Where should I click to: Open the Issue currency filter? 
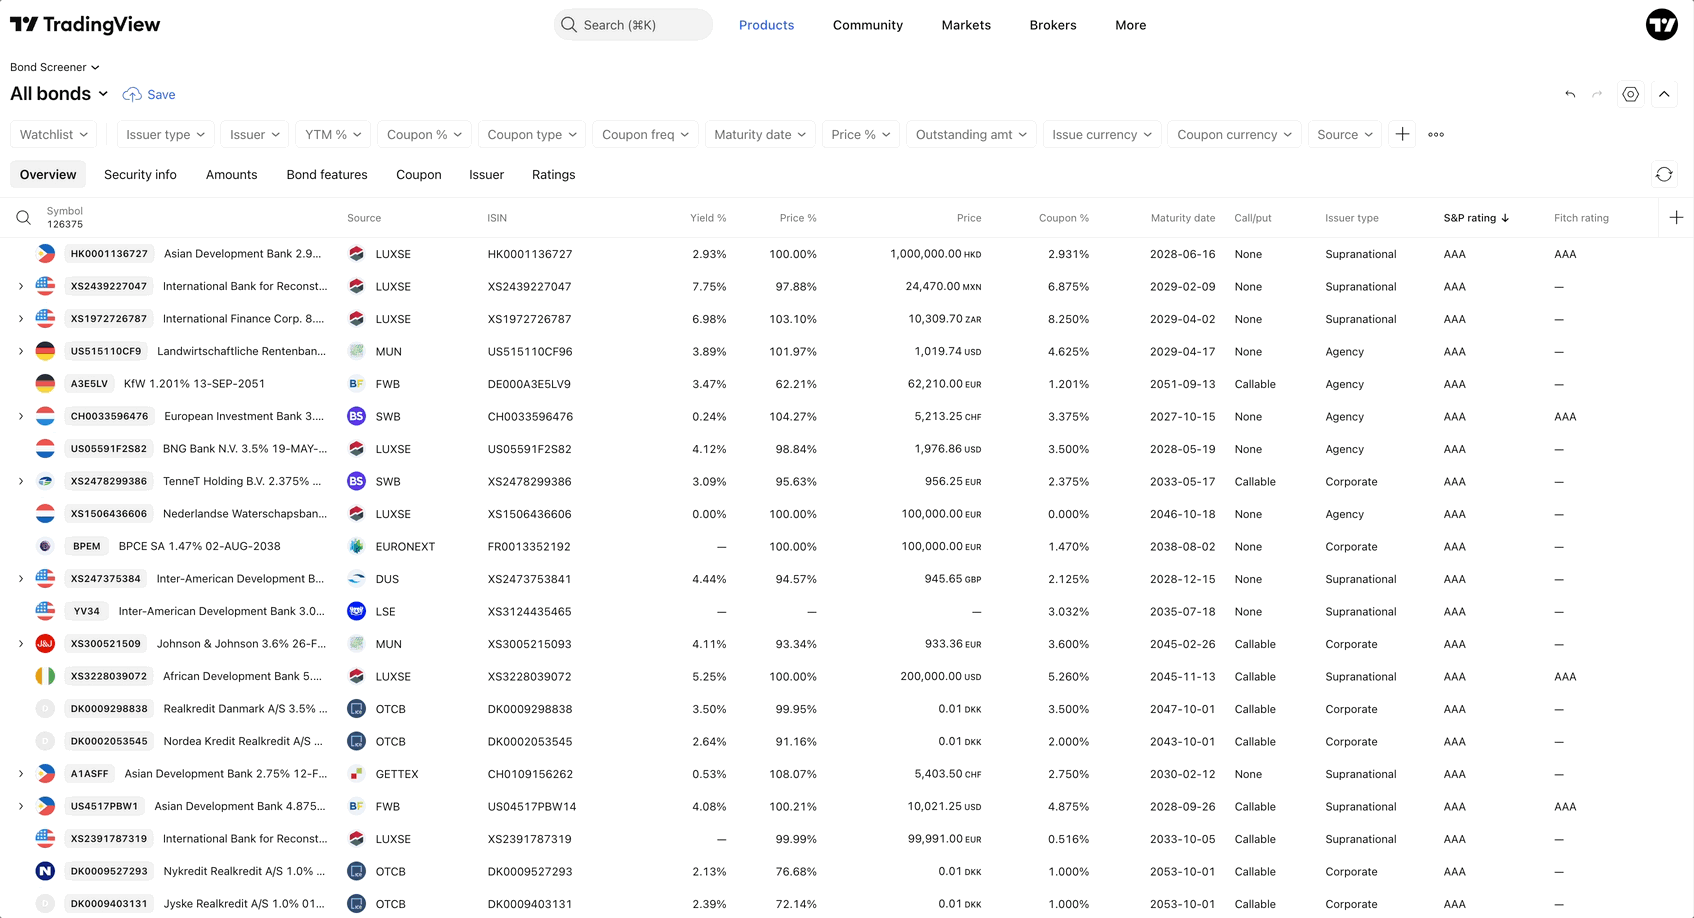point(1102,134)
